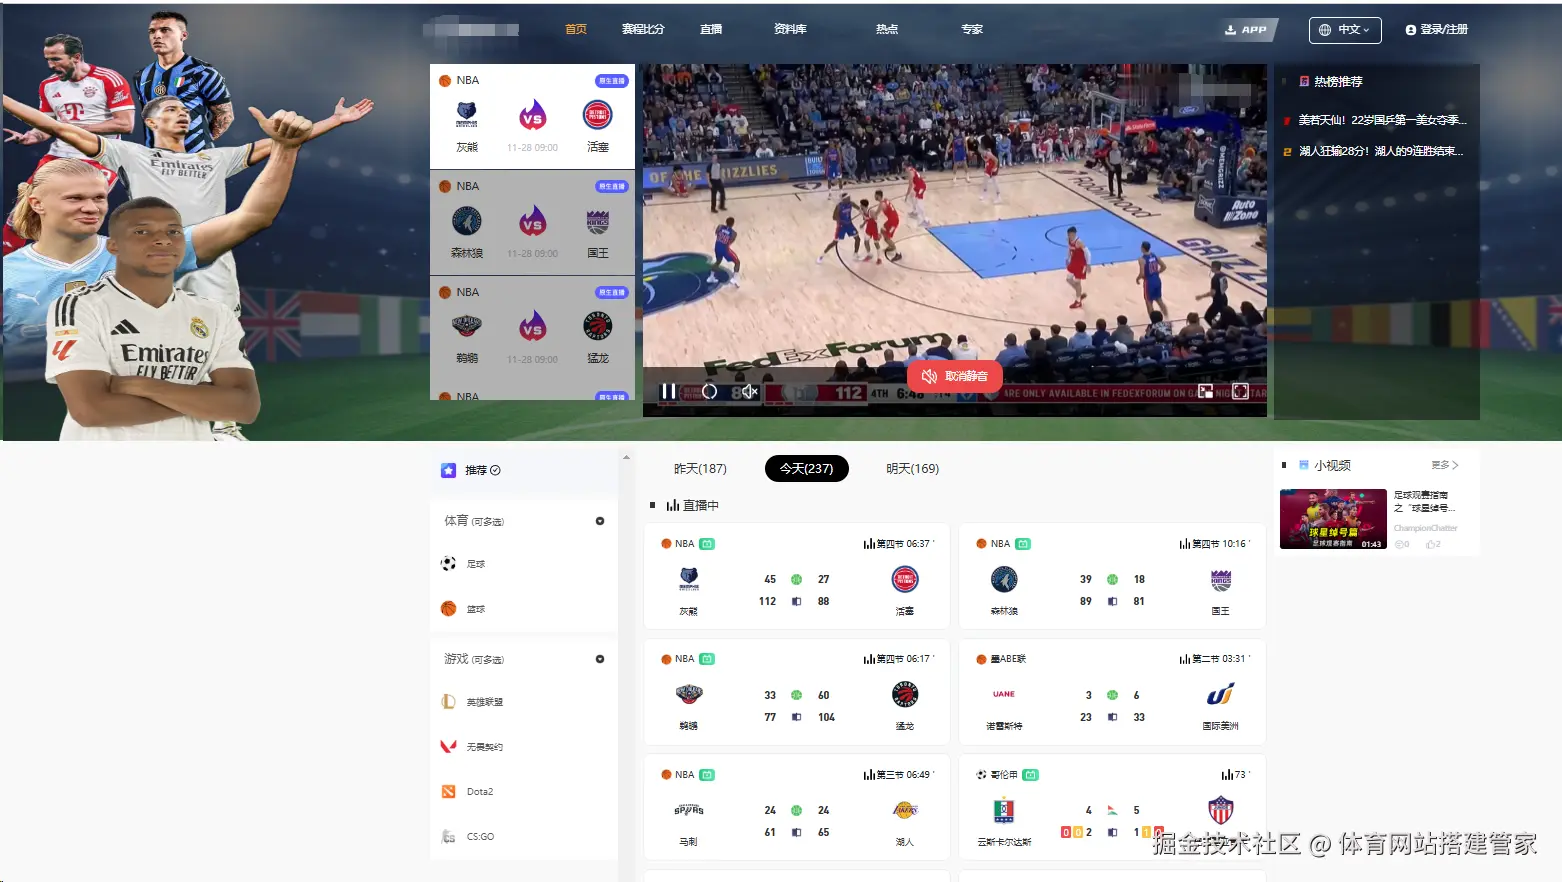Open hot news 湖人狂输28分! 湖人的9连胜结束
The image size is (1562, 882).
1381,152
